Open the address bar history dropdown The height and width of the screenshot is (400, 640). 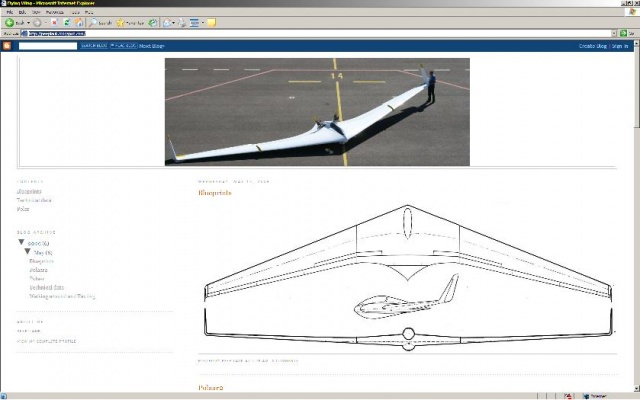tap(614, 33)
